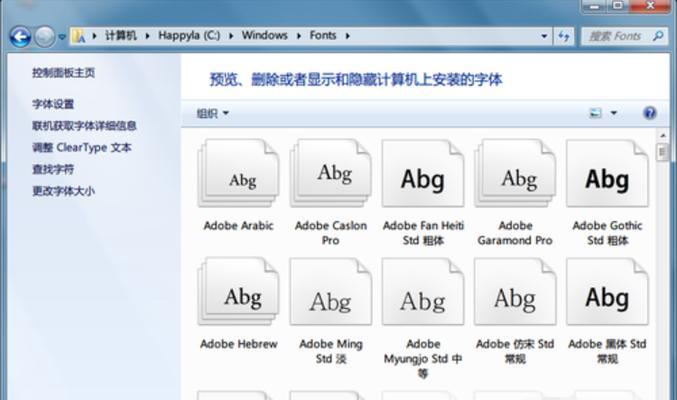Select the Adobe Caslon Pro font family
Viewport: 677px width, 400px height.
pyautogui.click(x=331, y=193)
